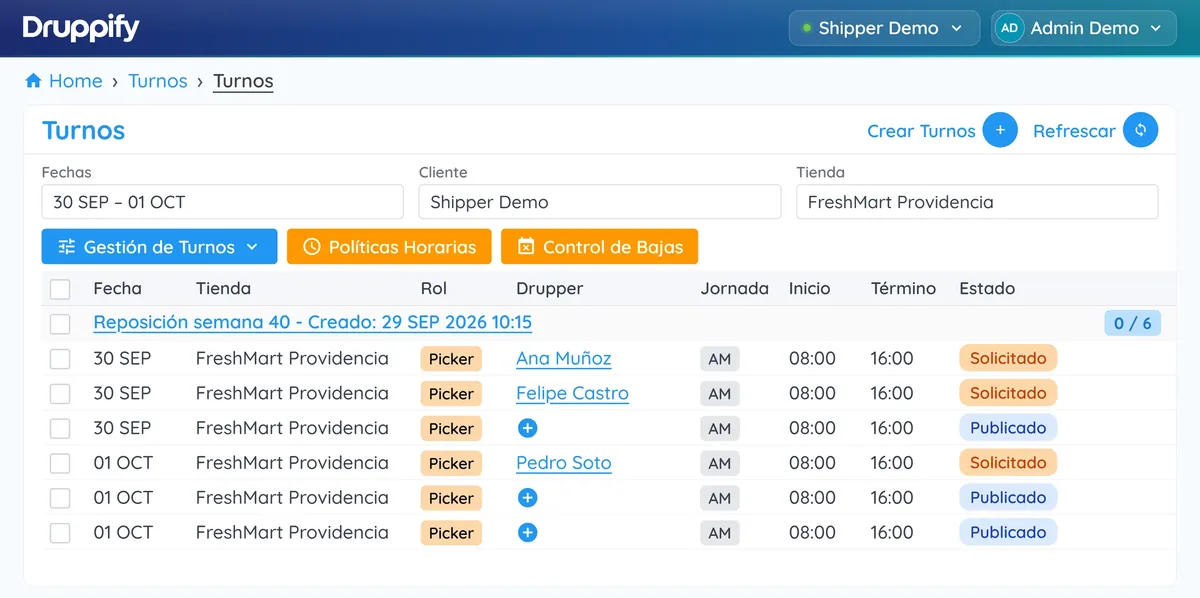This screenshot has height=598, width=1200.
Task: Click Solicitado badge in Ana Muñoz row
Action: 1008,358
